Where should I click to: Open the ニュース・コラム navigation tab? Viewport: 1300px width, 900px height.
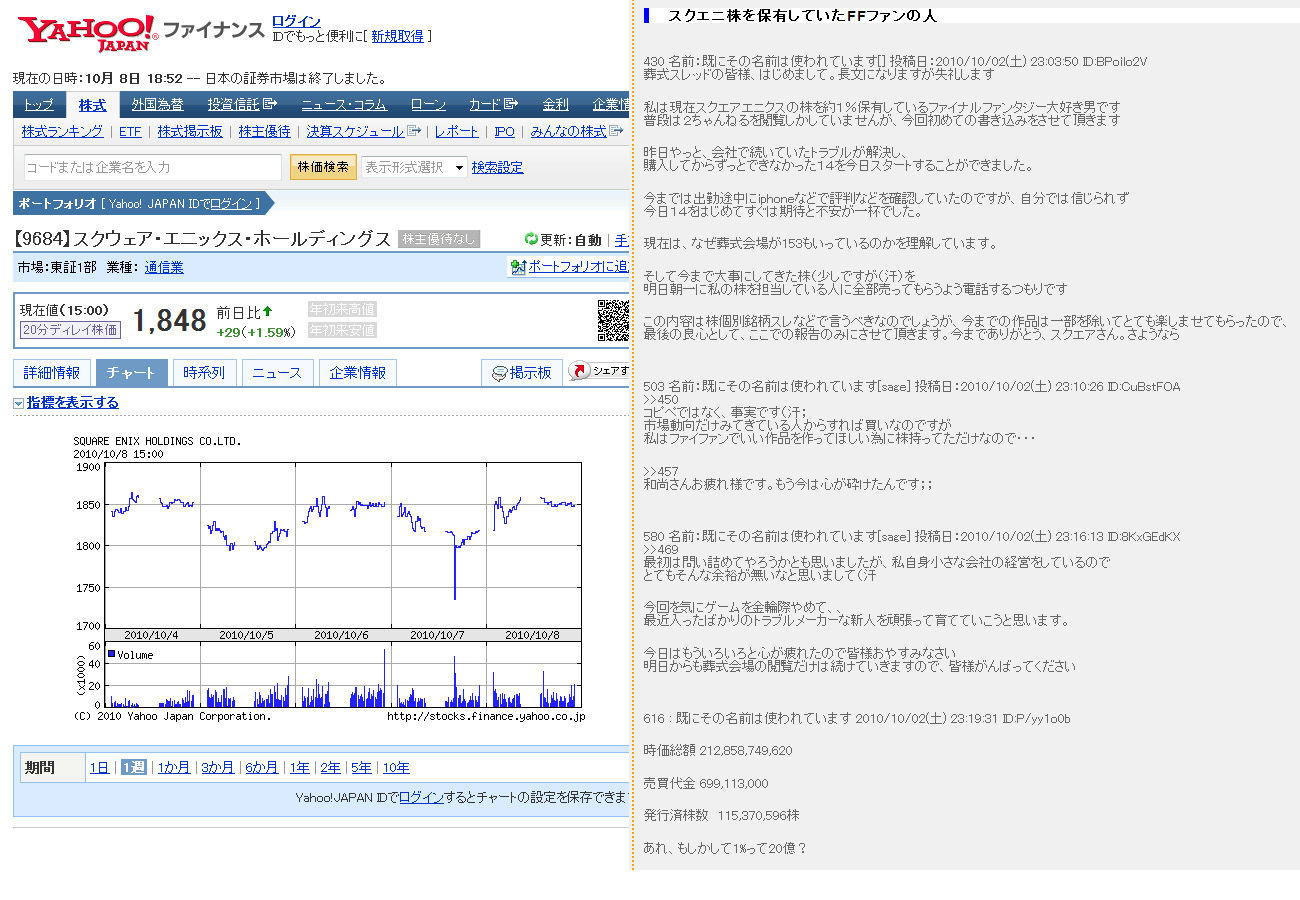tap(344, 104)
